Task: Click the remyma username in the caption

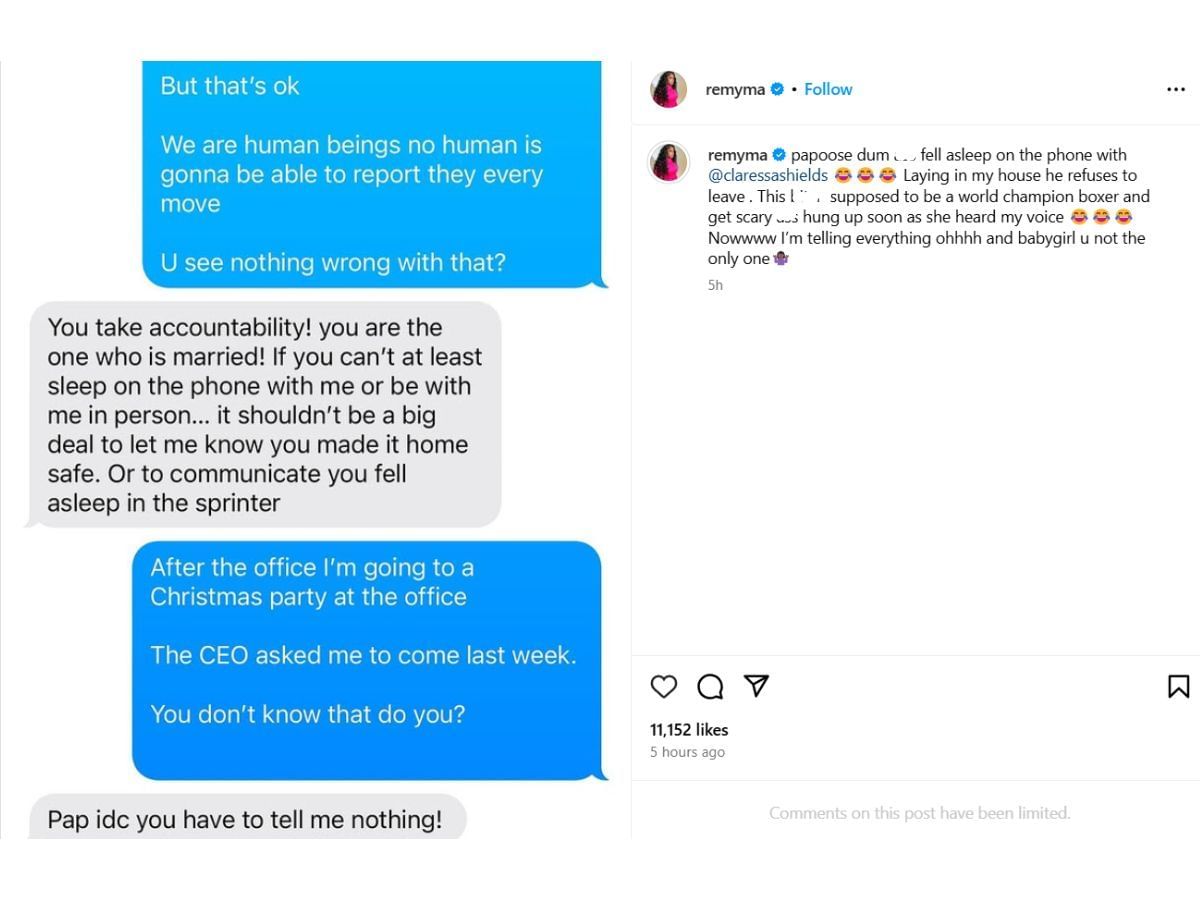Action: (x=737, y=155)
